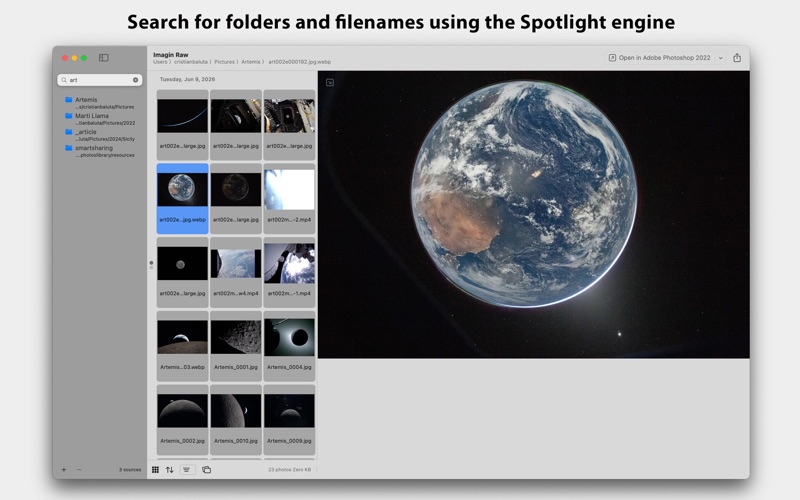
Task: Zoom the window with green button
Action: click(84, 58)
